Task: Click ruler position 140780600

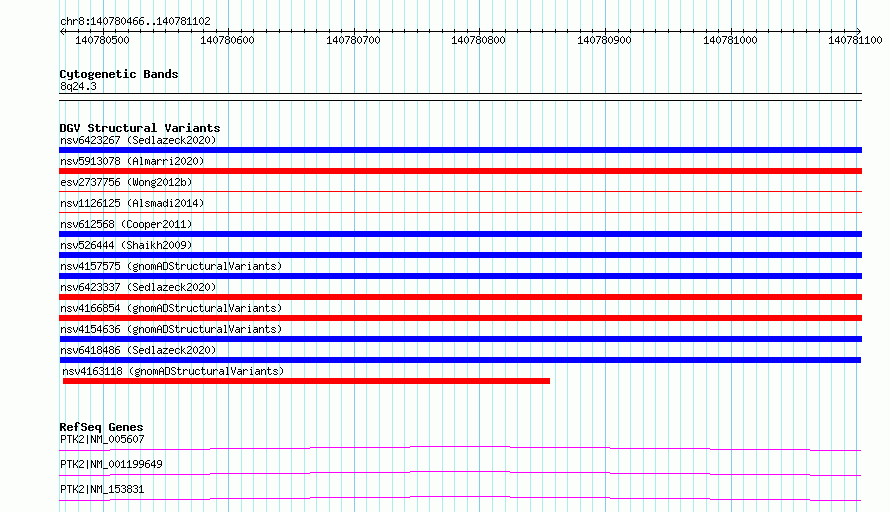Action: [x=227, y=40]
